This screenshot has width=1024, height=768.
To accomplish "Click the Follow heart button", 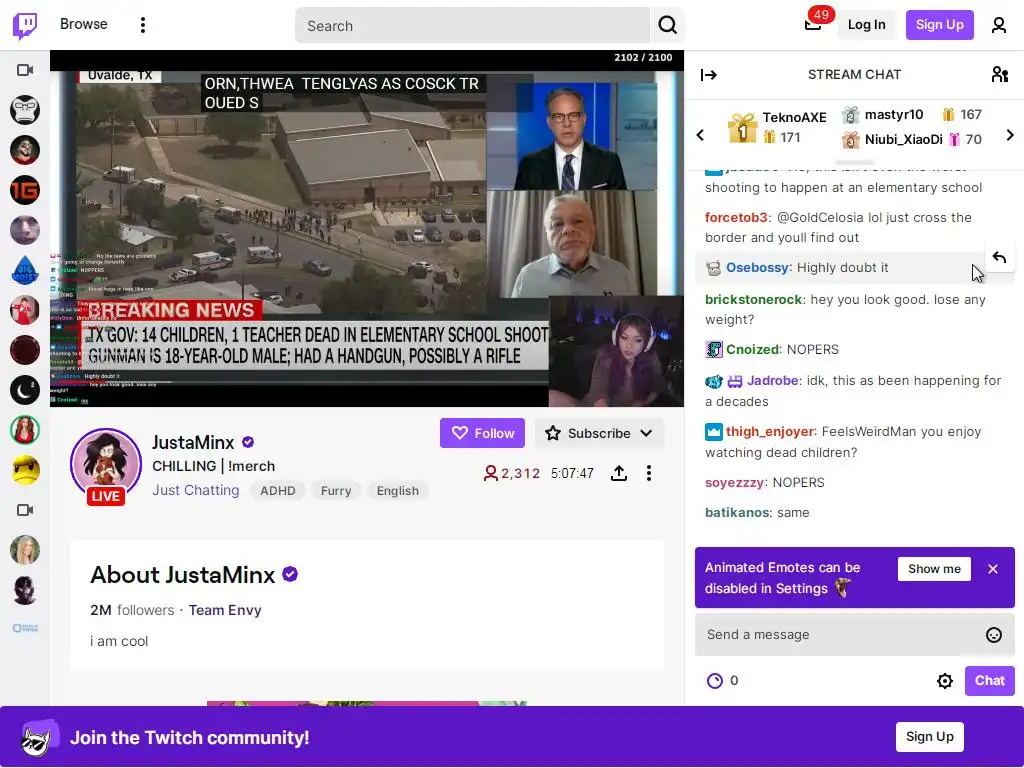I will point(482,433).
